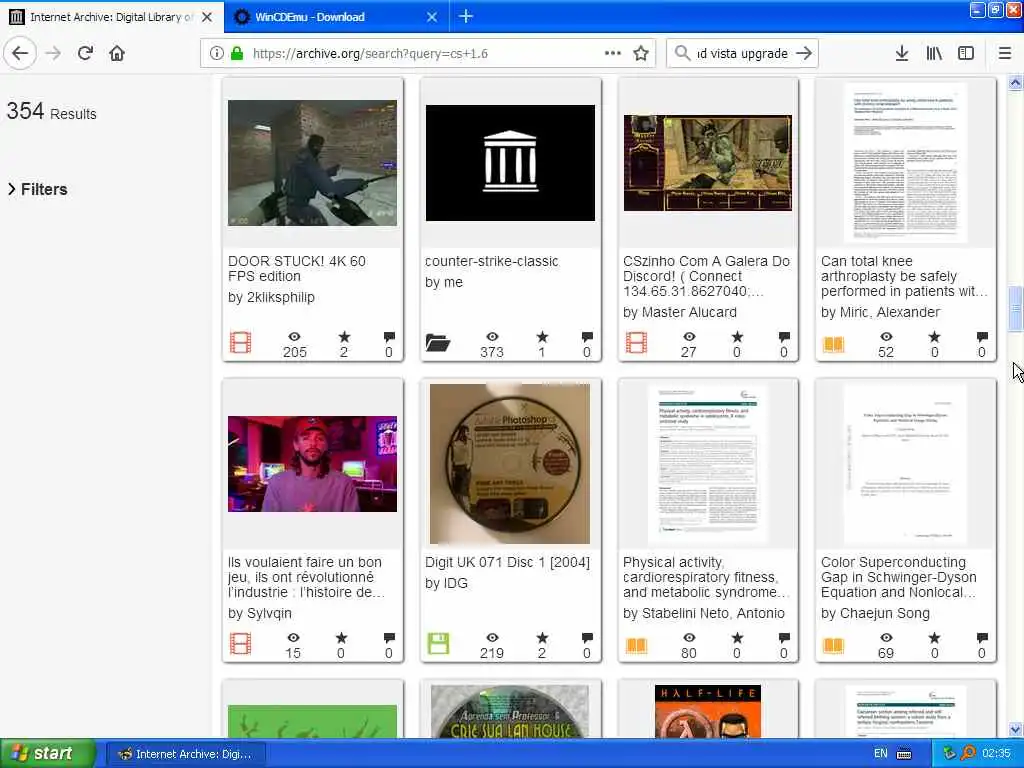Click the forward navigation arrow

pos(54,54)
